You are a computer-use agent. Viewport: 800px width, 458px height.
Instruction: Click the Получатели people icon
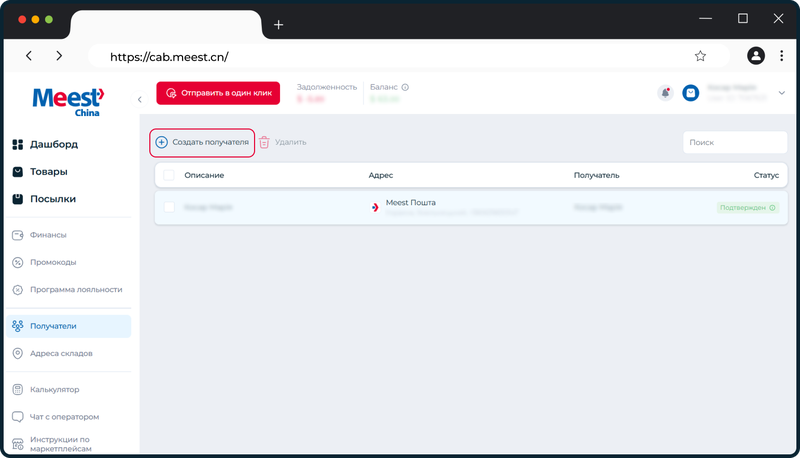coord(18,326)
